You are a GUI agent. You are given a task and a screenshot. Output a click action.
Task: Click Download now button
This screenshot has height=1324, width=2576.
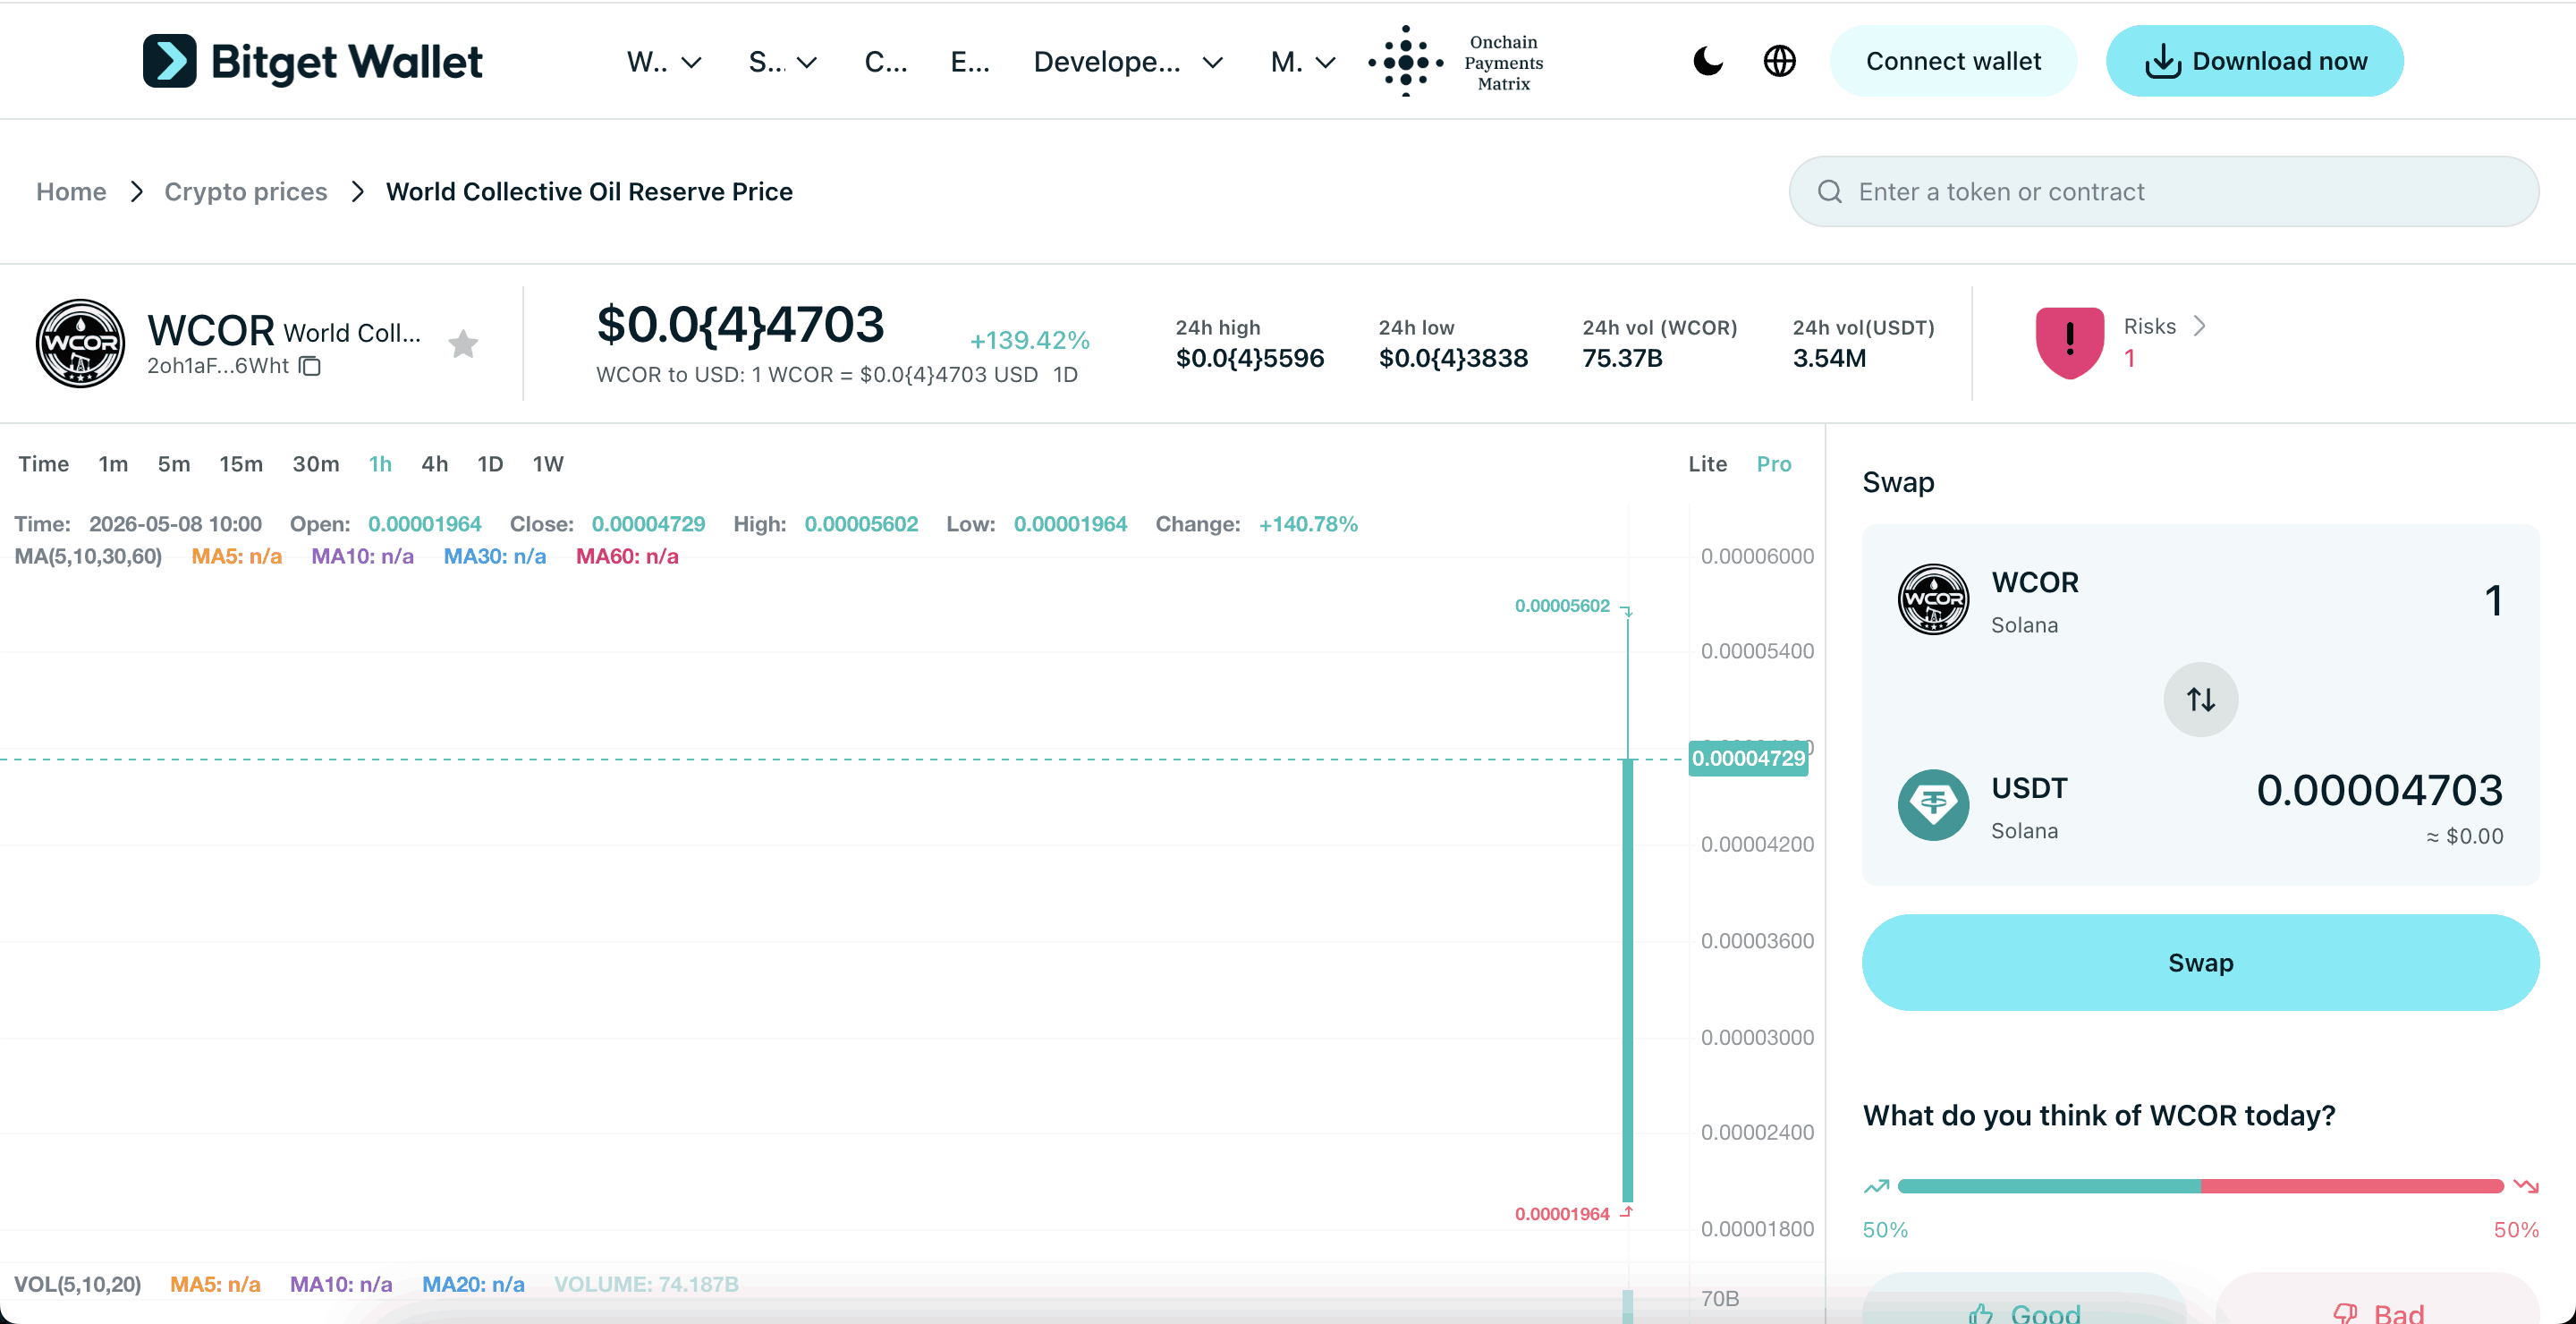[x=2255, y=61]
